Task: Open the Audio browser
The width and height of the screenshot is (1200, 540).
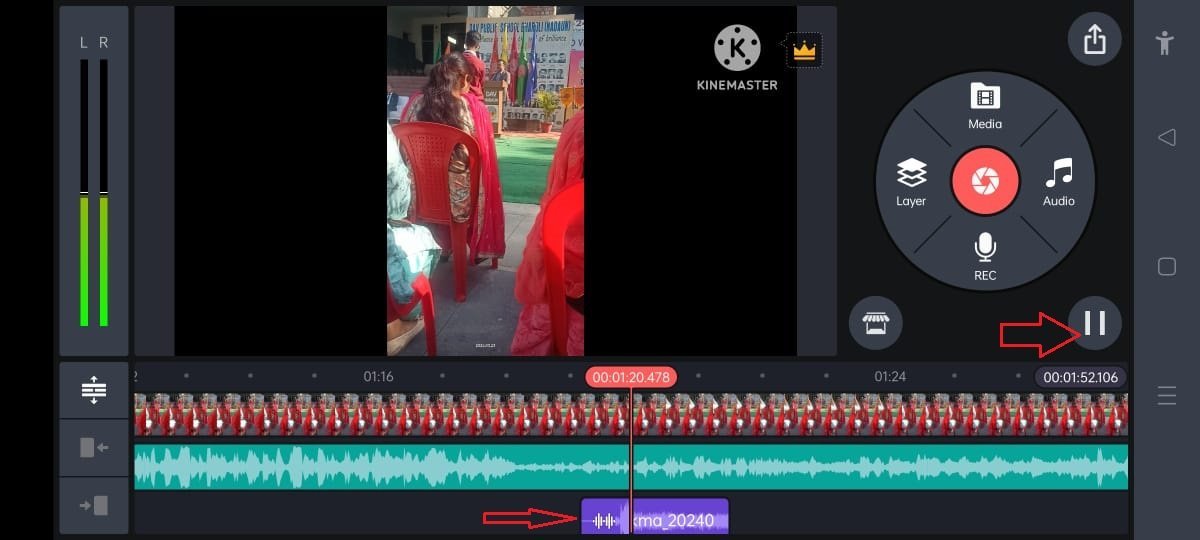Action: coord(1058,183)
